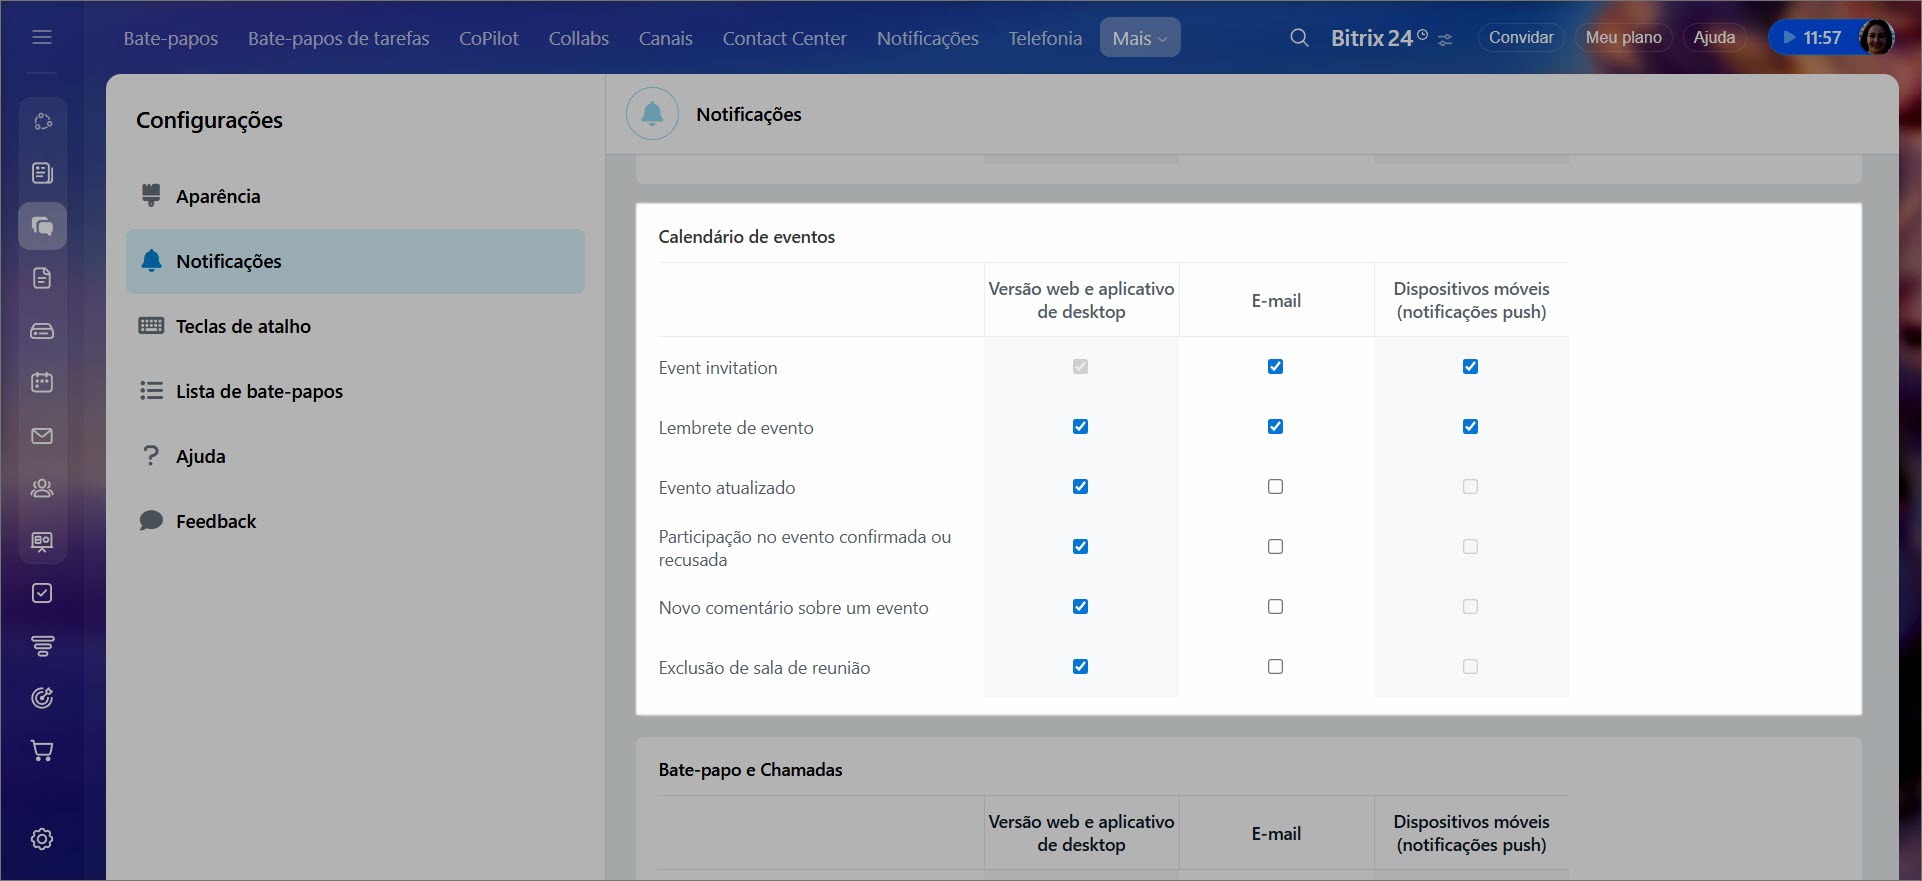Open the Contact Center tab
The width and height of the screenshot is (1922, 881).
pos(784,38)
